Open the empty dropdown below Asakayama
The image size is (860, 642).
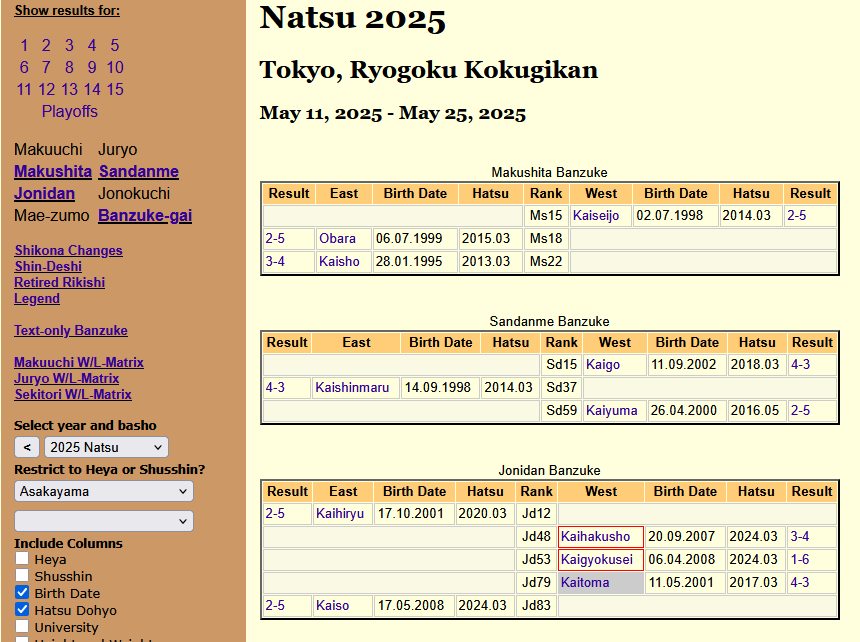point(104,521)
